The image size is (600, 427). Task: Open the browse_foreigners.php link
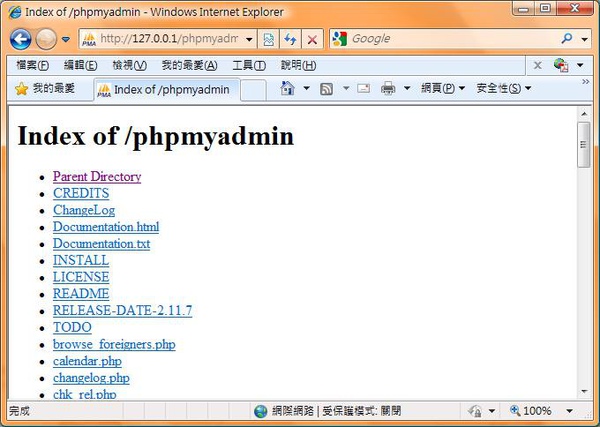coord(114,344)
